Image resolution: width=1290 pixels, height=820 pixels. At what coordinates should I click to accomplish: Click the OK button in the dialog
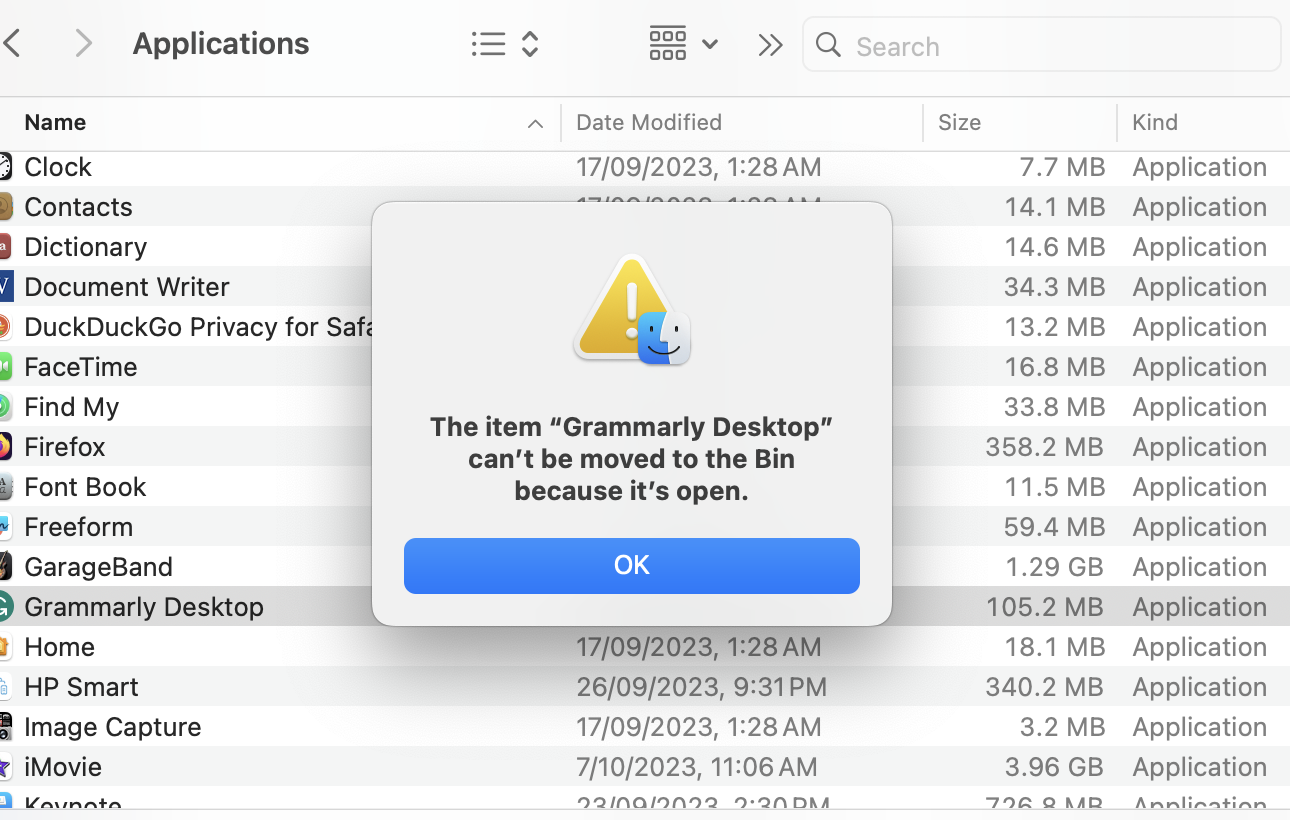pos(631,566)
